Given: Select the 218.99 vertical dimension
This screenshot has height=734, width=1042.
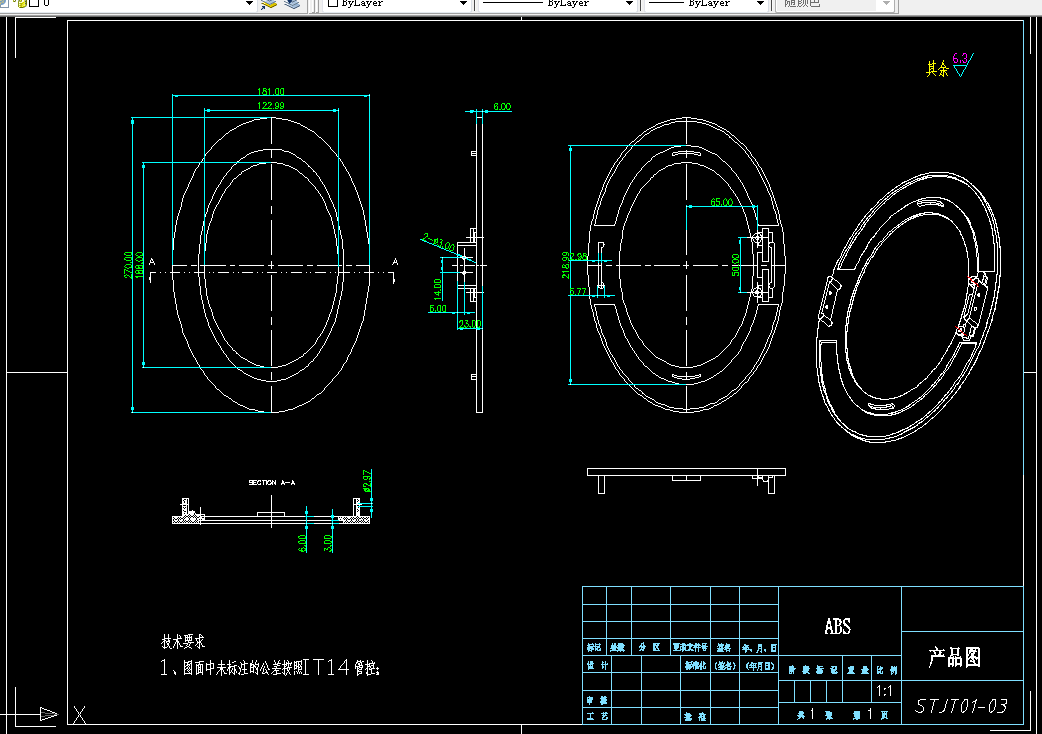Looking at the screenshot, I should click(x=566, y=264).
